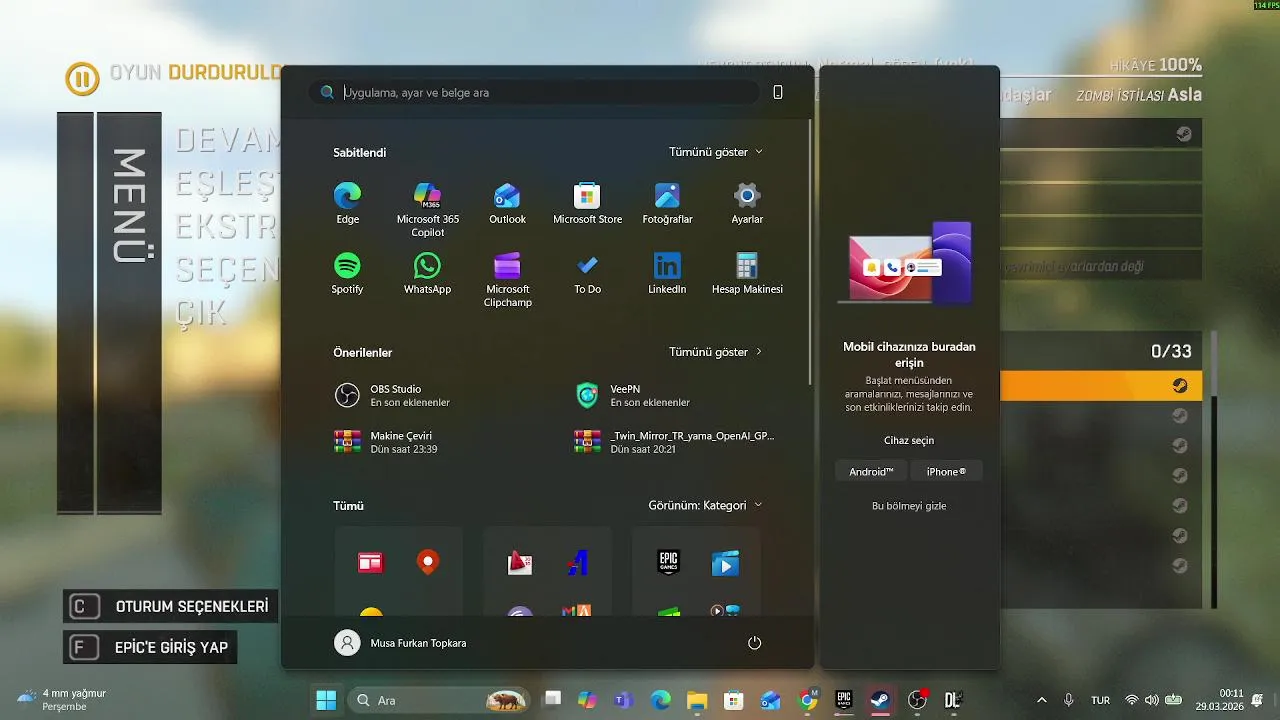Image resolution: width=1280 pixels, height=720 pixels.
Task: Open the red news app icon
Action: pos(371,563)
